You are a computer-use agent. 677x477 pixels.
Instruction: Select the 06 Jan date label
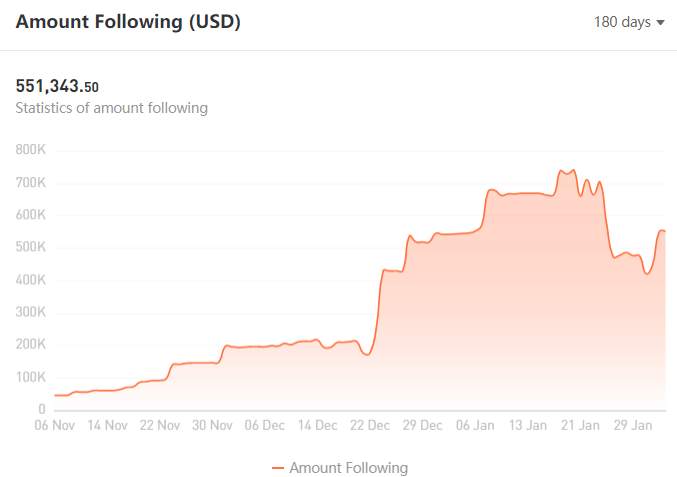[x=475, y=425]
